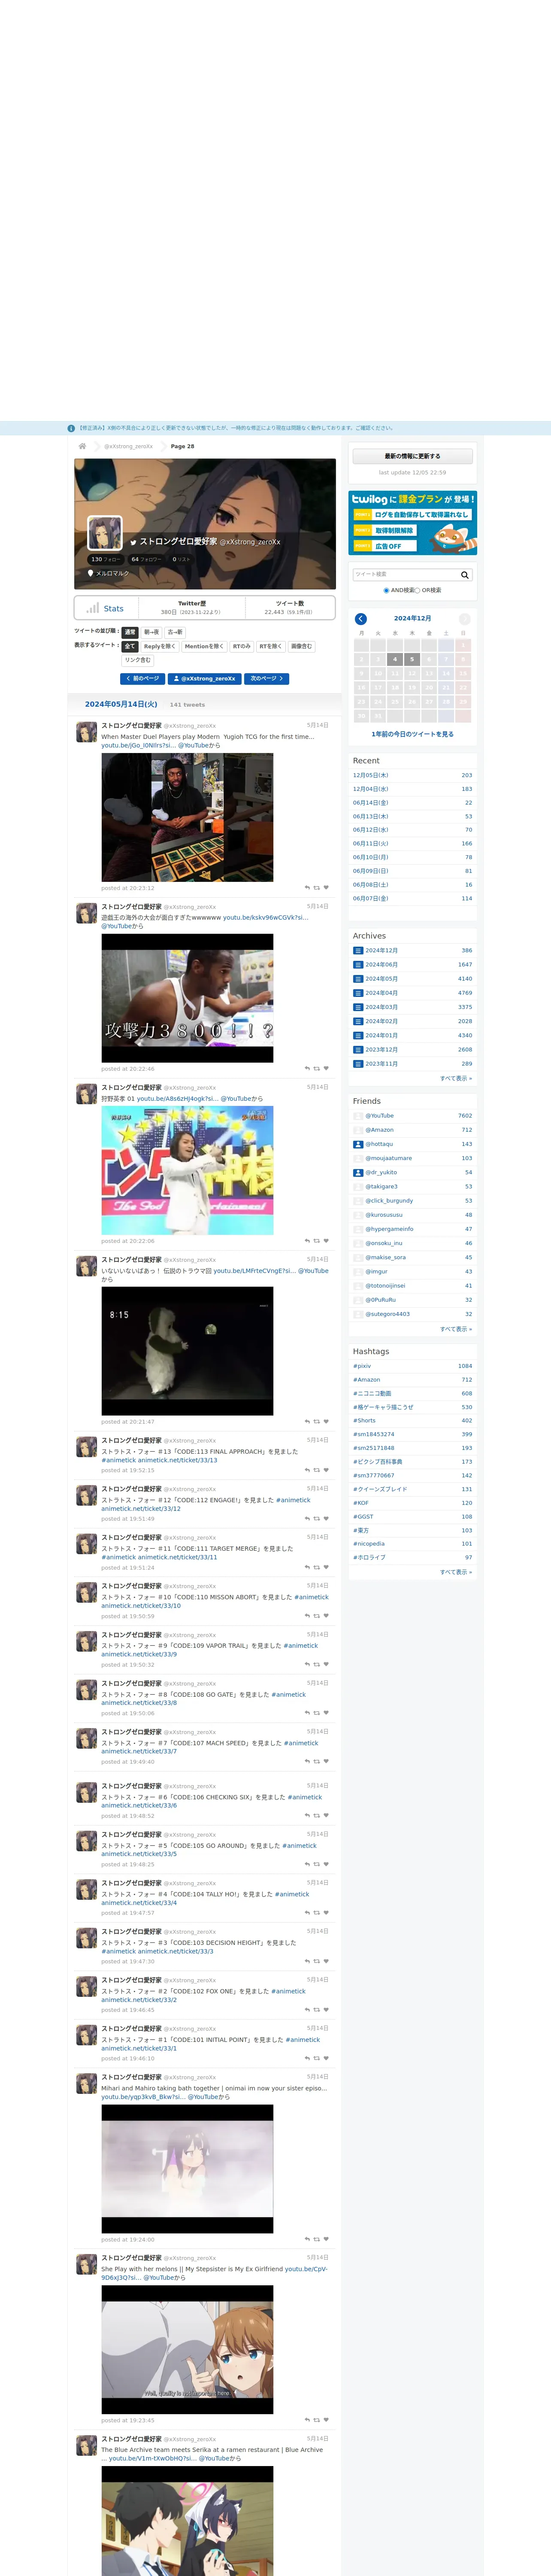Reply to the CODE:110 MISSON ABORT tweet
Image resolution: width=551 pixels, height=2576 pixels.
pyautogui.click(x=307, y=1616)
